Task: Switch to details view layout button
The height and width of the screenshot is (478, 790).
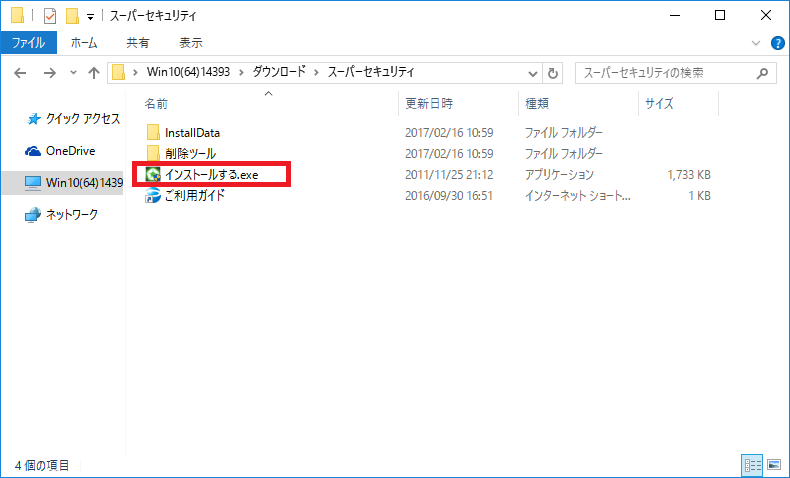Action: (753, 464)
